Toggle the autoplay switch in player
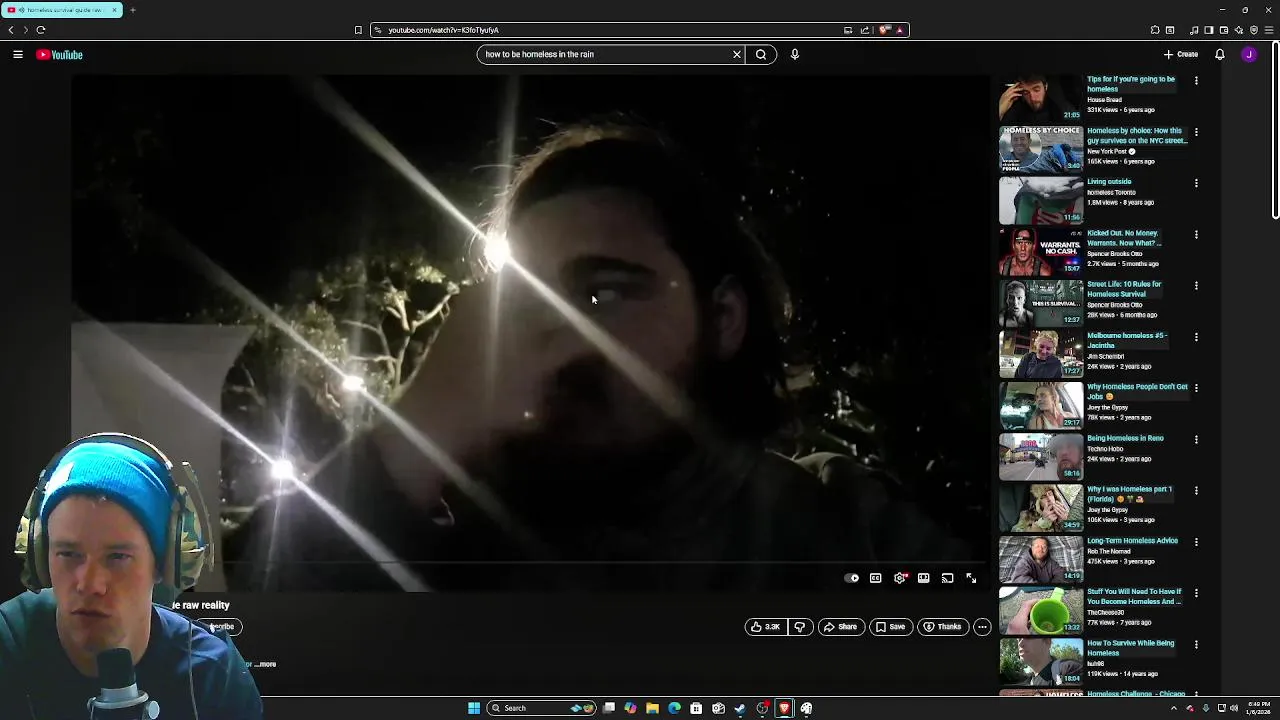 (x=852, y=578)
